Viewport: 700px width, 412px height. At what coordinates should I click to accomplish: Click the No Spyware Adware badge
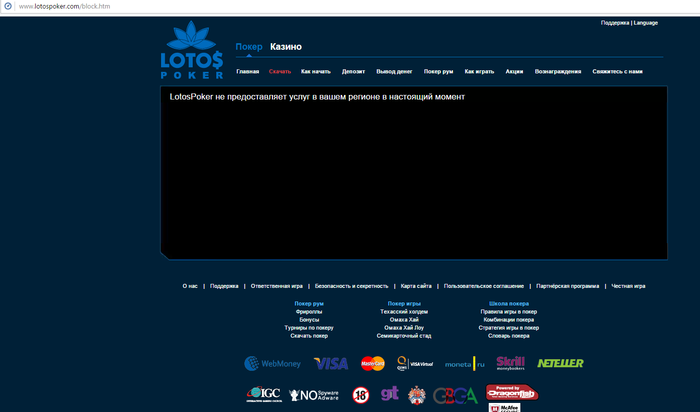click(x=313, y=395)
